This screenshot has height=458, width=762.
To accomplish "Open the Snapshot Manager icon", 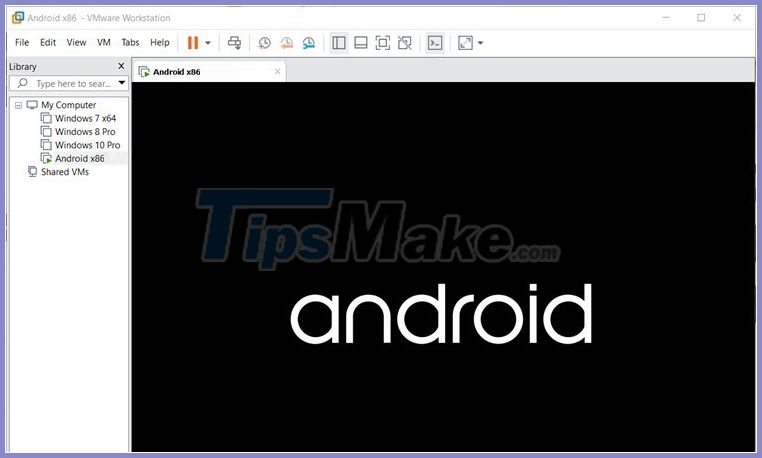I will tap(309, 43).
